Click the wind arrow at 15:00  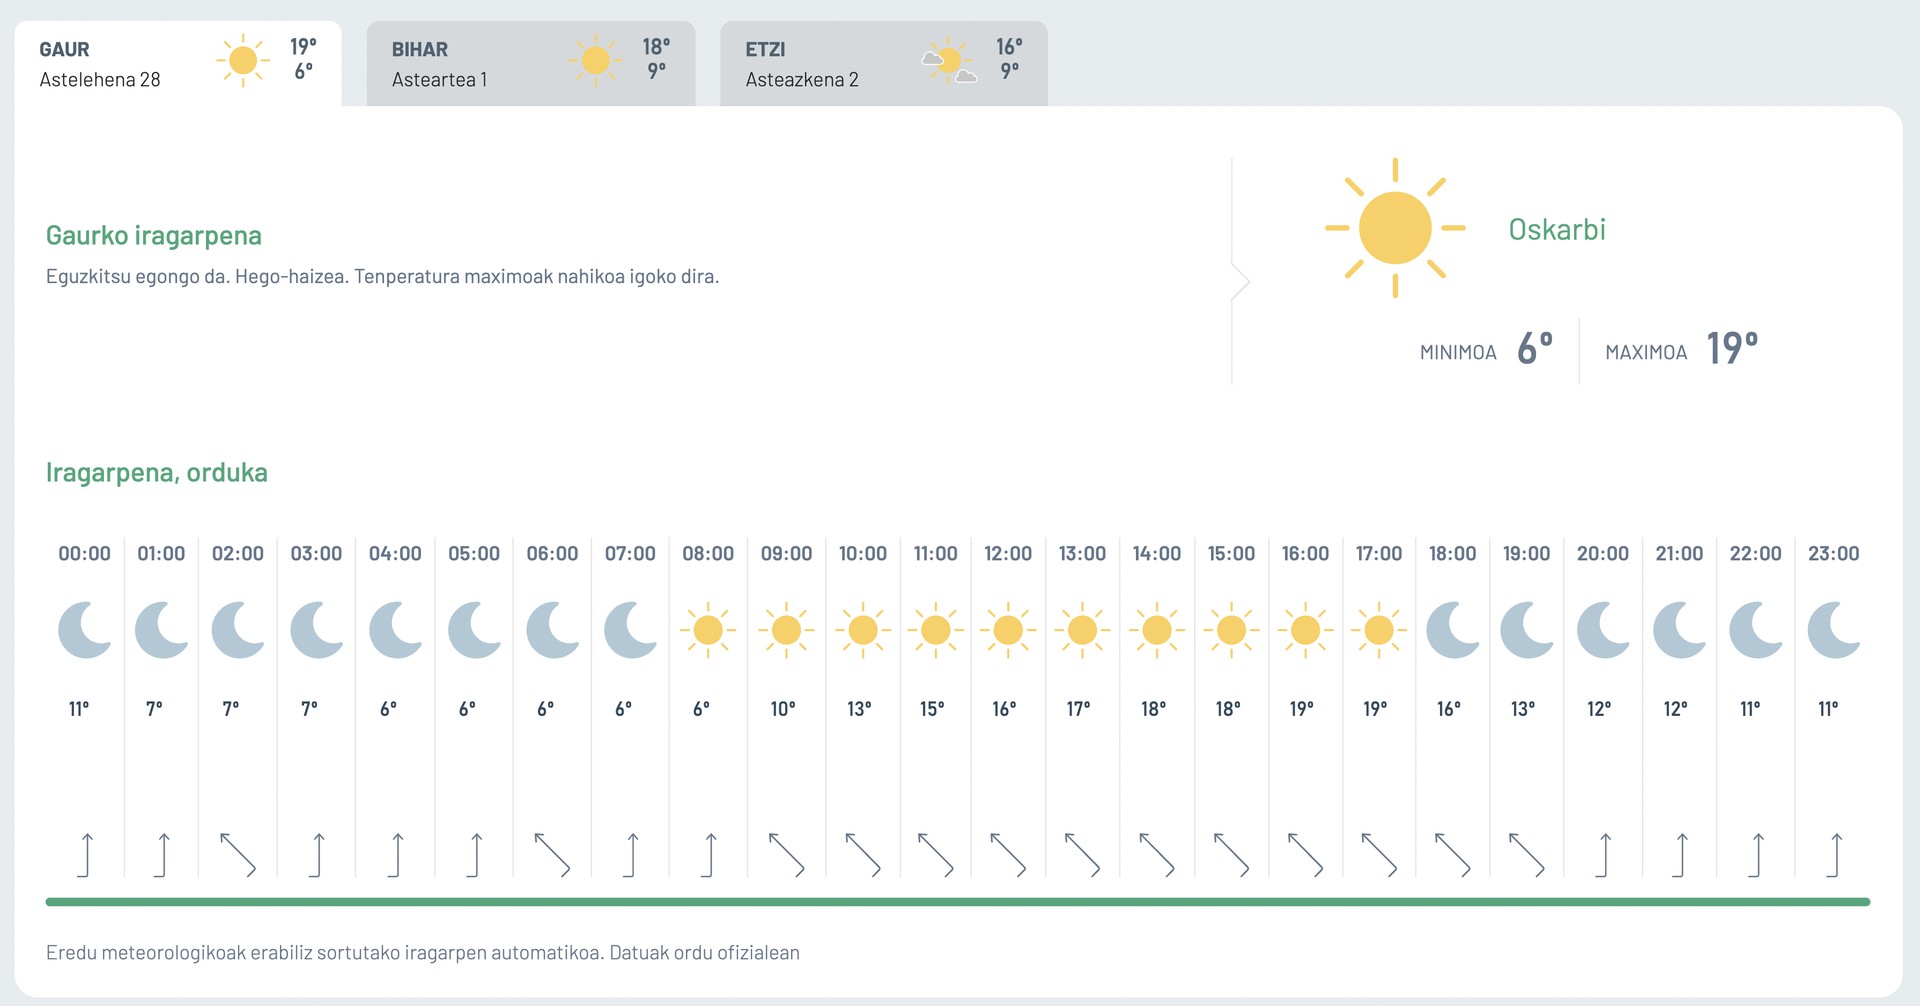pyautogui.click(x=1231, y=855)
